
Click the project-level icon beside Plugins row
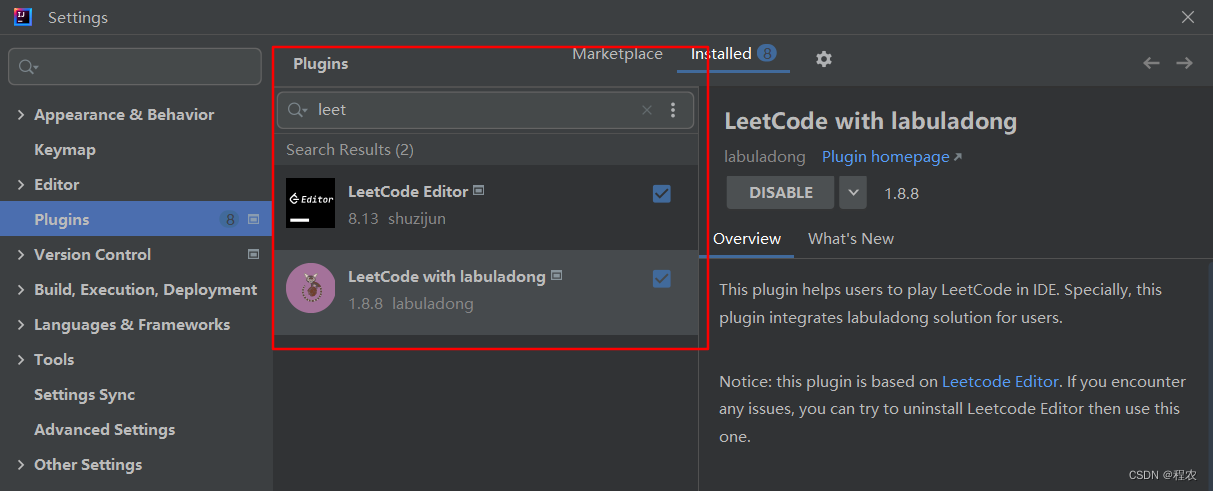point(253,219)
